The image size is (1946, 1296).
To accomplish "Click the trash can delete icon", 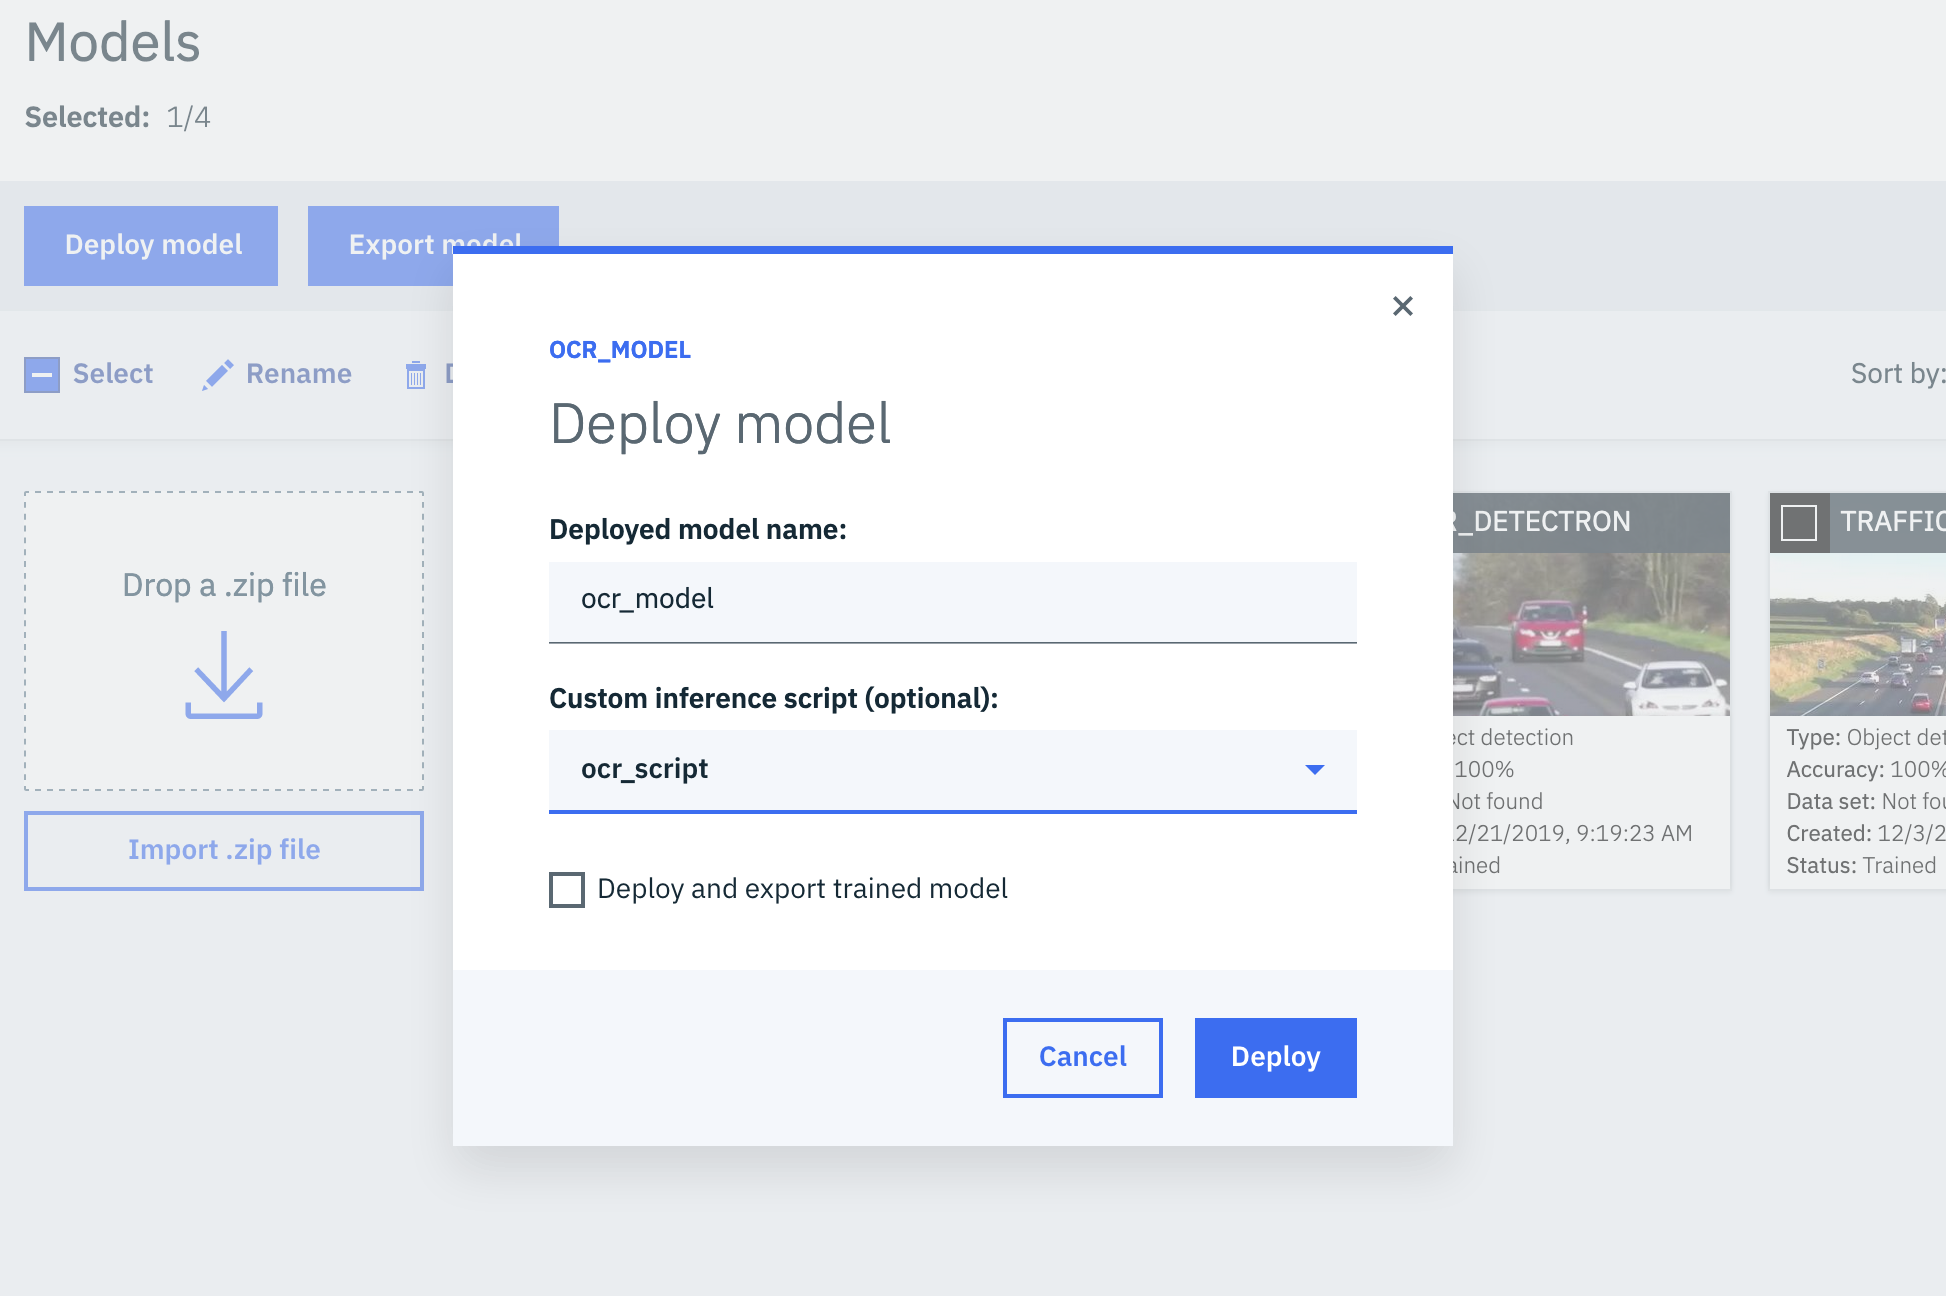I will [x=416, y=374].
